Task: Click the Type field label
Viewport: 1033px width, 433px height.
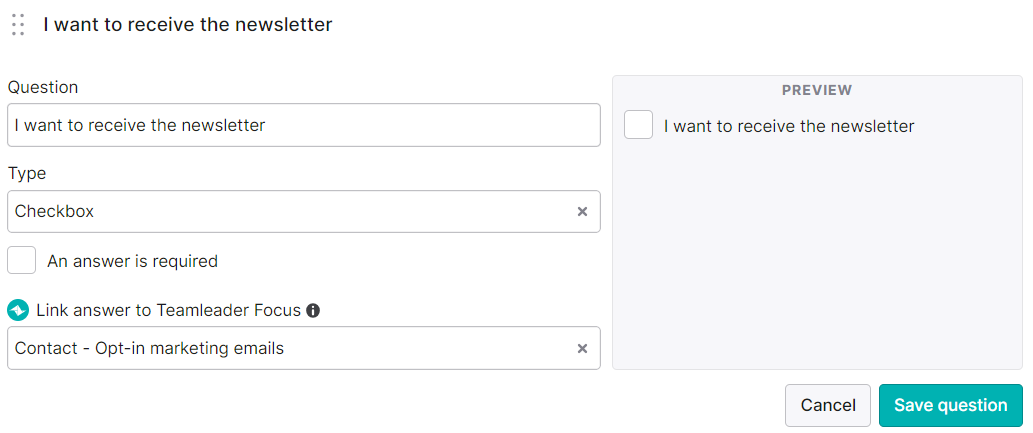Action: point(27,173)
